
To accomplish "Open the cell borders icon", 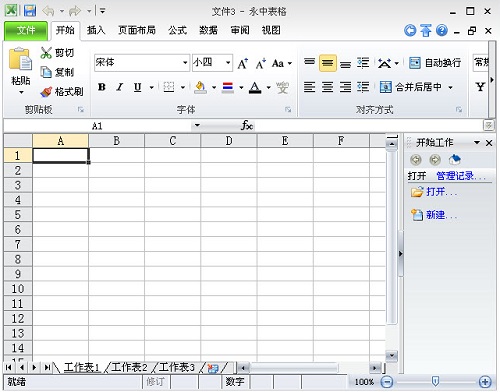I will [x=169, y=87].
